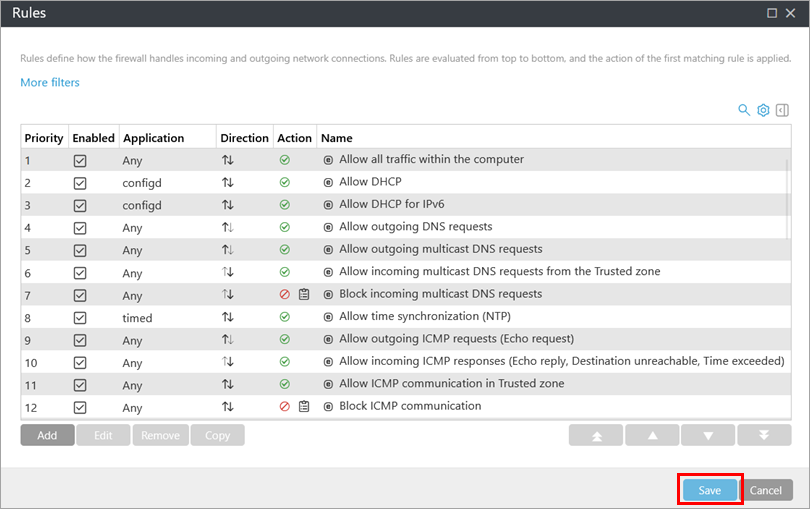810x509 pixels.
Task: Open the column settings gear icon
Action: (x=763, y=110)
